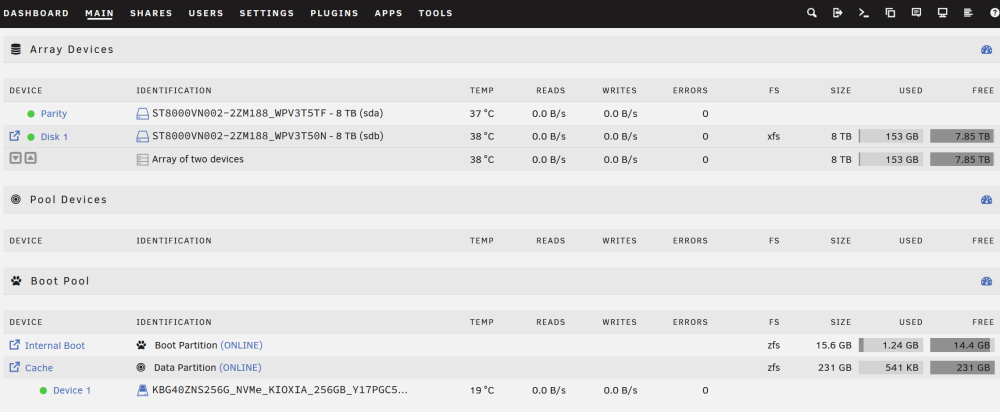The width and height of the screenshot is (1000, 412).
Task: Click the 231 GB free bar of Cache
Action: click(x=962, y=367)
